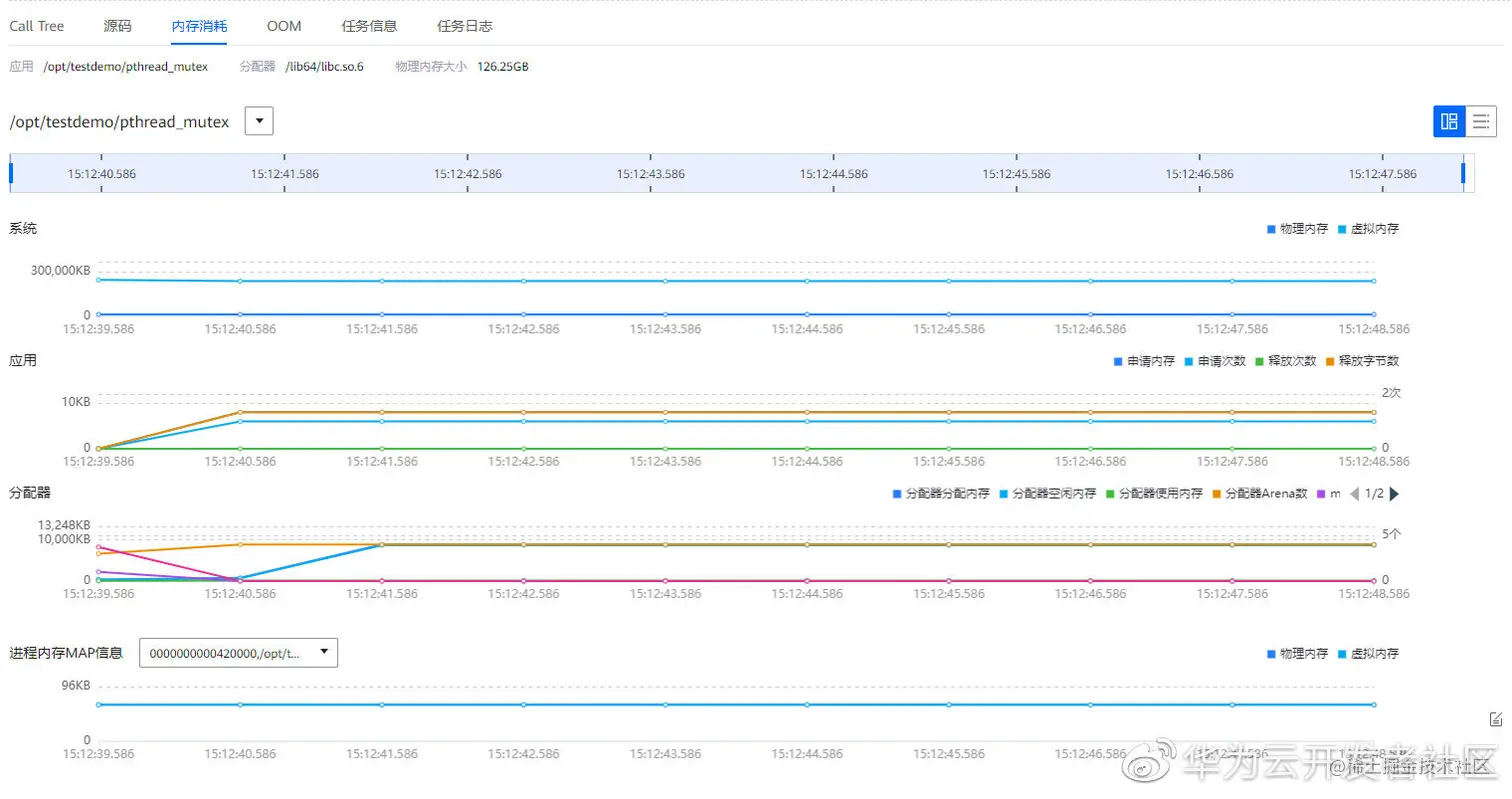Click the 126.25GB physical memory size value

point(503,67)
